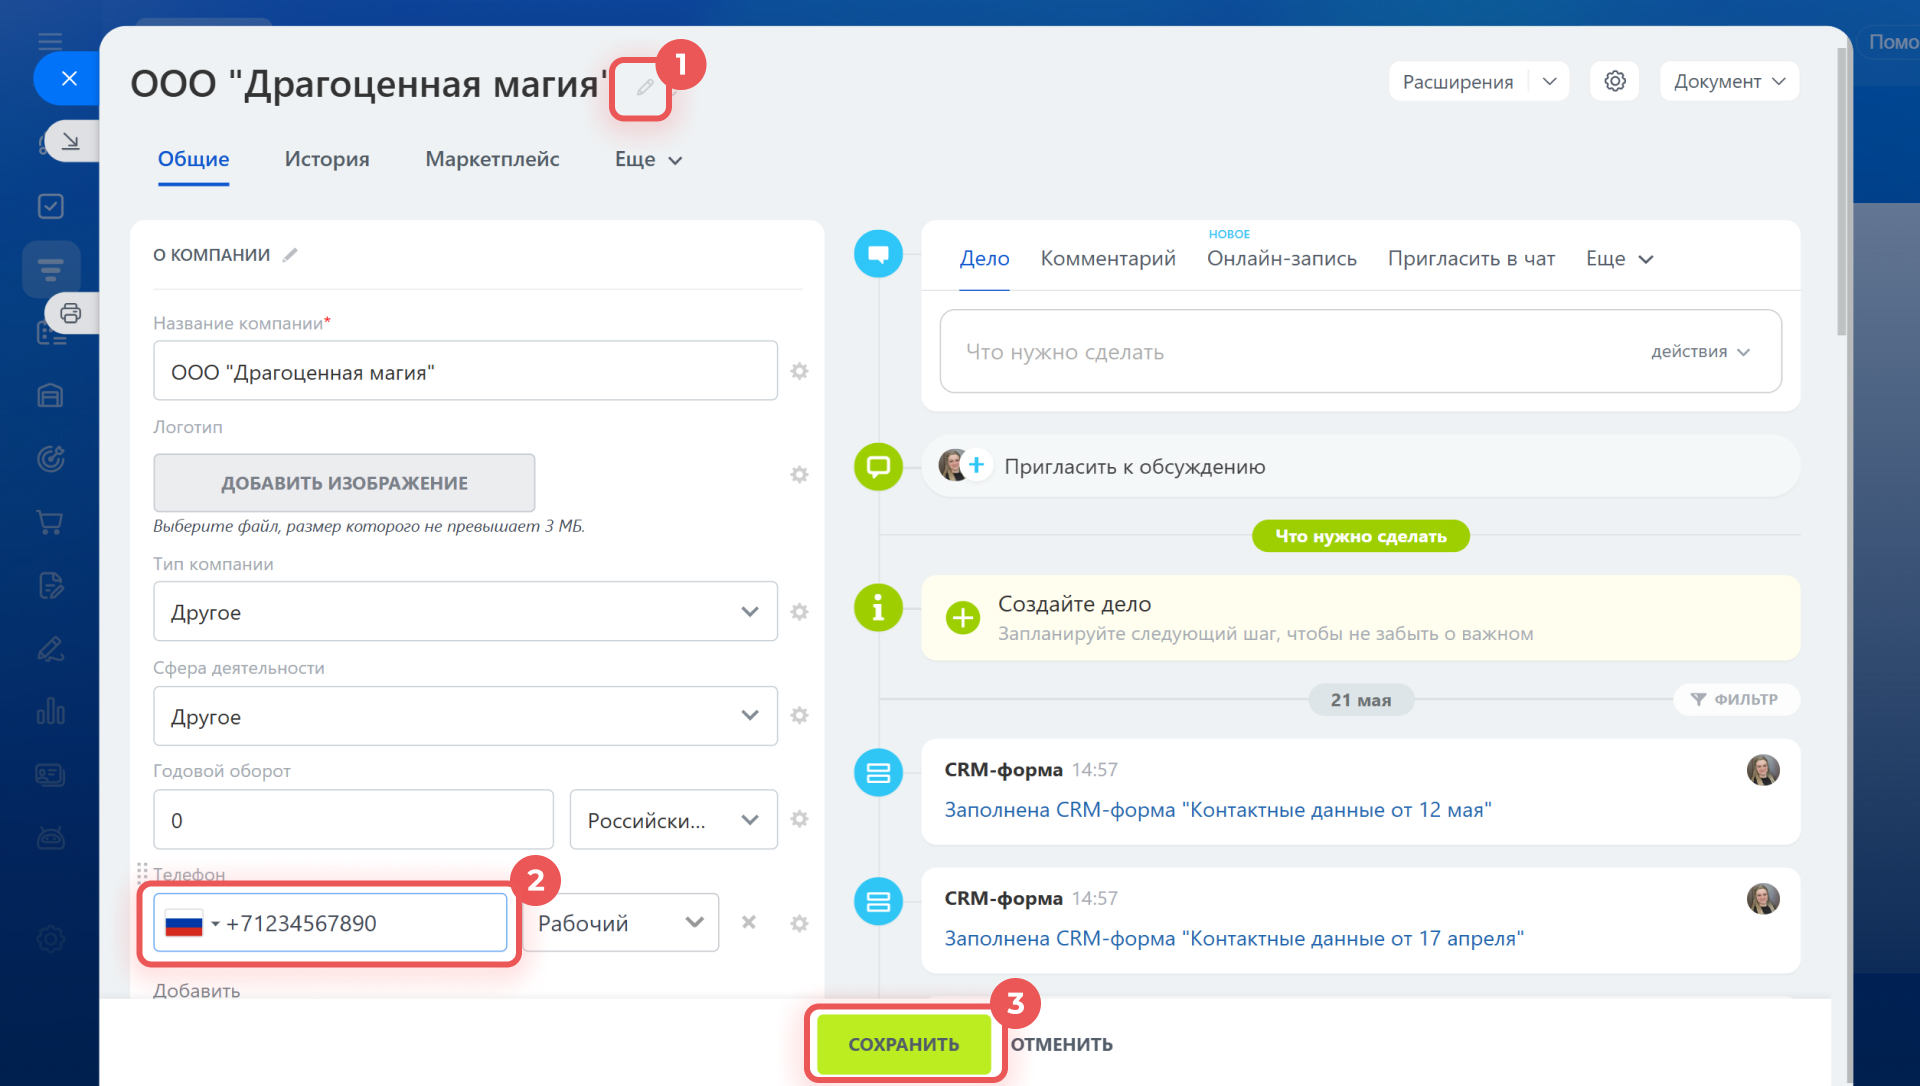Click the ФИЛЬТР button in the timeline
This screenshot has height=1086, width=1920.
[x=1735, y=699]
